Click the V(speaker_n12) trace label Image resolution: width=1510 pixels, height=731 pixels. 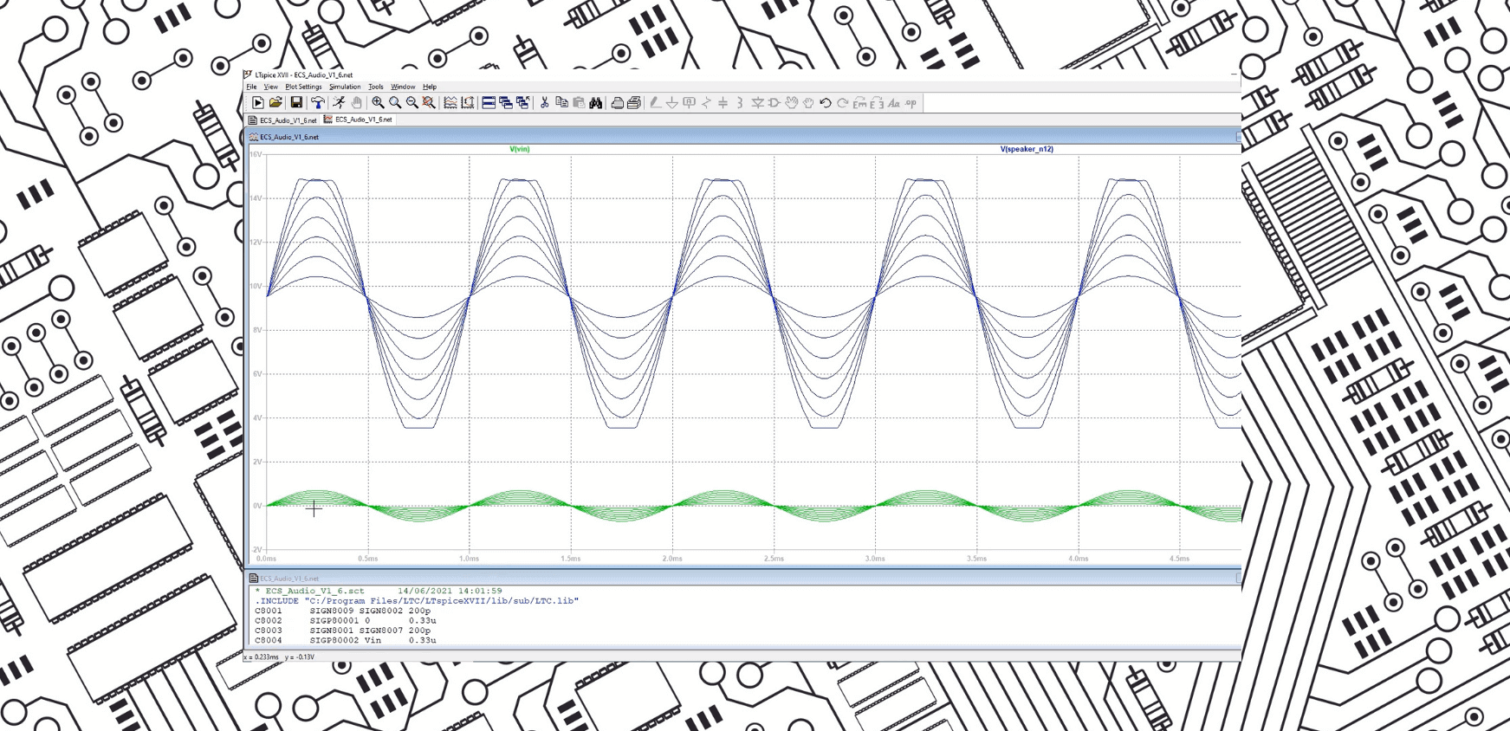1027,149
